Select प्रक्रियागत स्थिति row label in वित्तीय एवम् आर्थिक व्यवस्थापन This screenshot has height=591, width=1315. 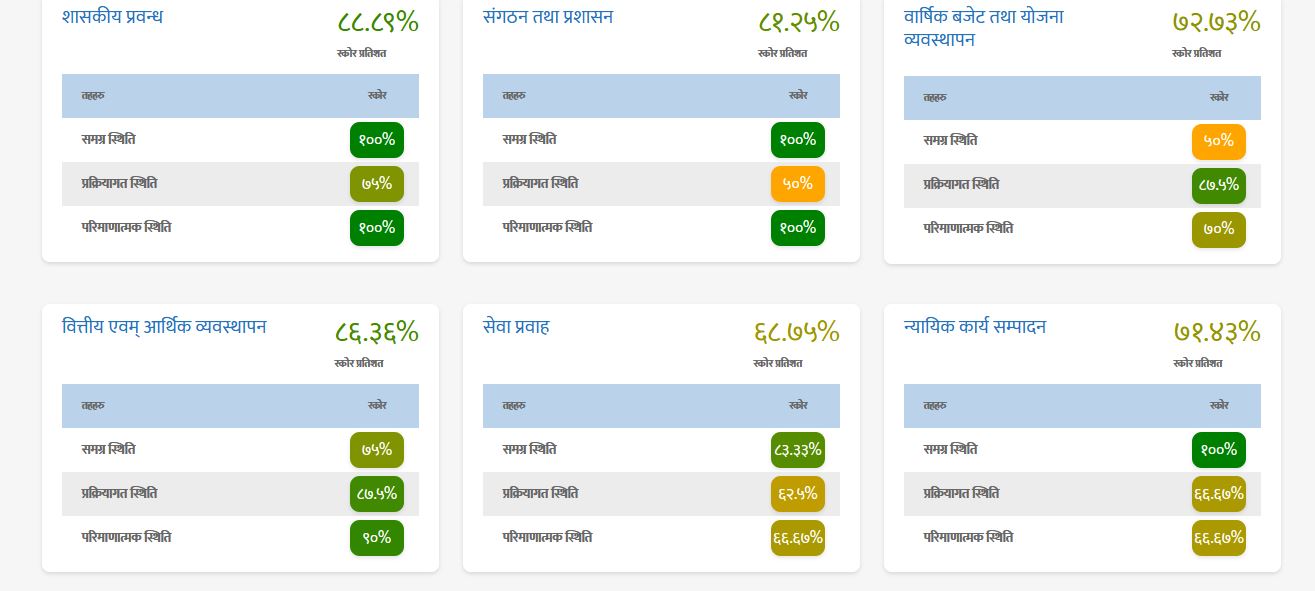(x=119, y=494)
